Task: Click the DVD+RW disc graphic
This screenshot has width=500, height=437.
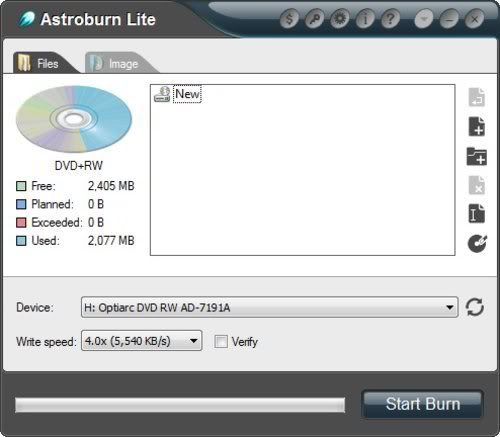Action: (x=74, y=119)
